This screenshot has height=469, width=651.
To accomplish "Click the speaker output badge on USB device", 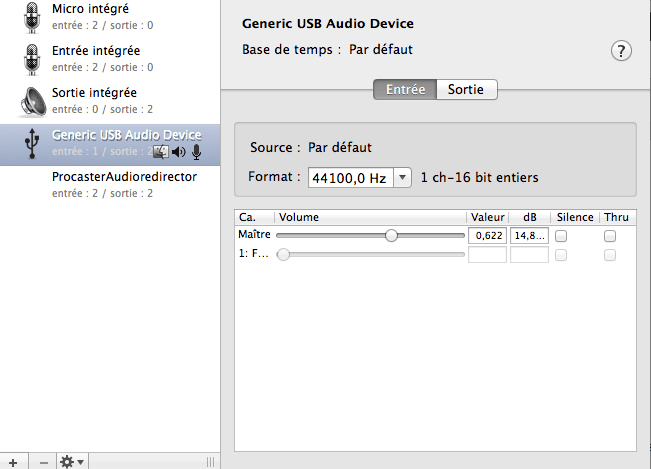I will tap(178, 152).
